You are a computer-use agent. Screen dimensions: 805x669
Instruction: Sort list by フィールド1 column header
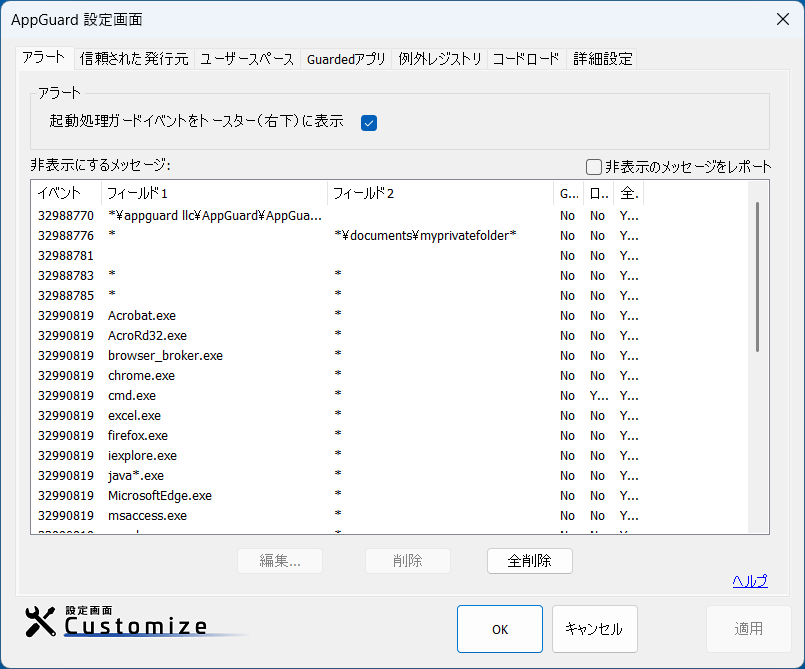coord(214,193)
